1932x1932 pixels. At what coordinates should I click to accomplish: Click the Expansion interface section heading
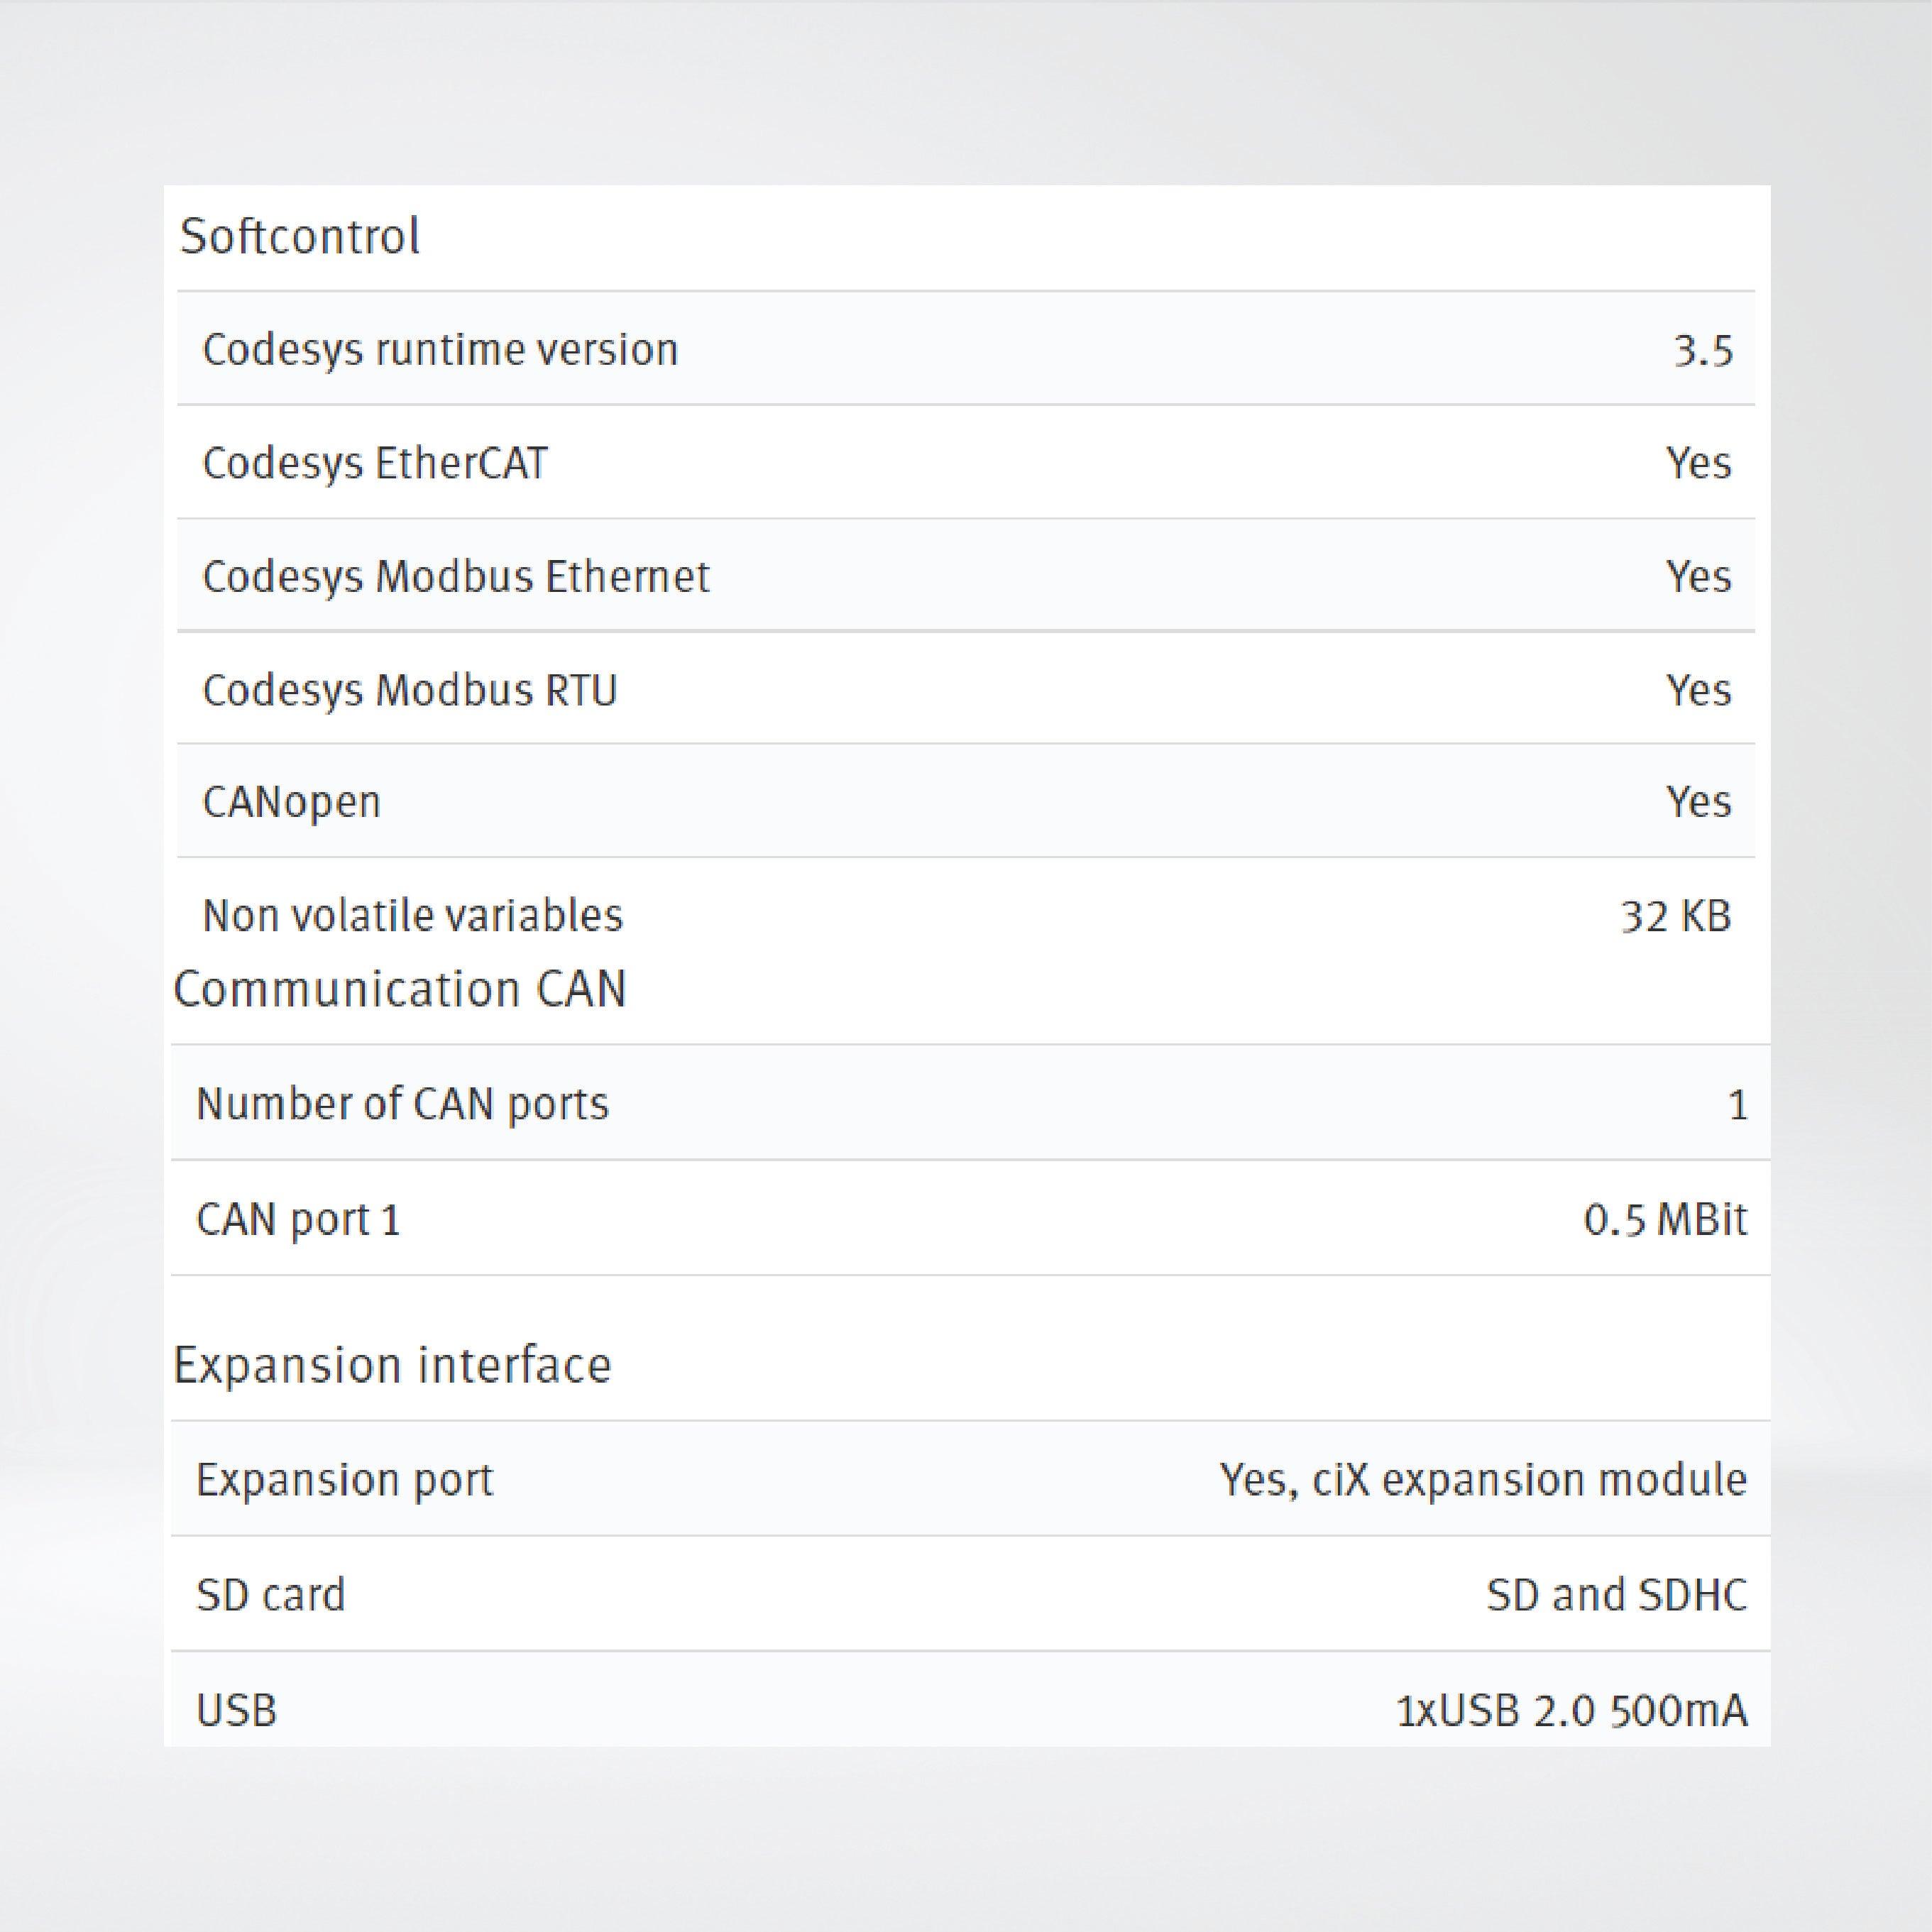[x=392, y=1366]
